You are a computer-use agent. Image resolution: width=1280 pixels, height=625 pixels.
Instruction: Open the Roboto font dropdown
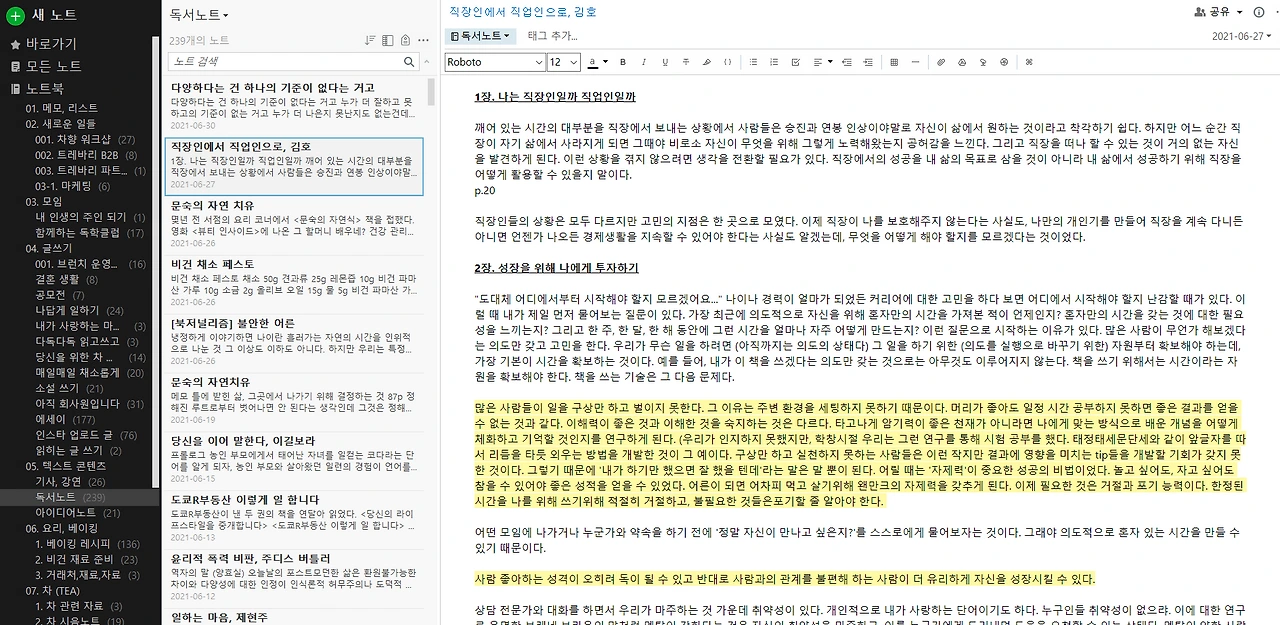494,62
